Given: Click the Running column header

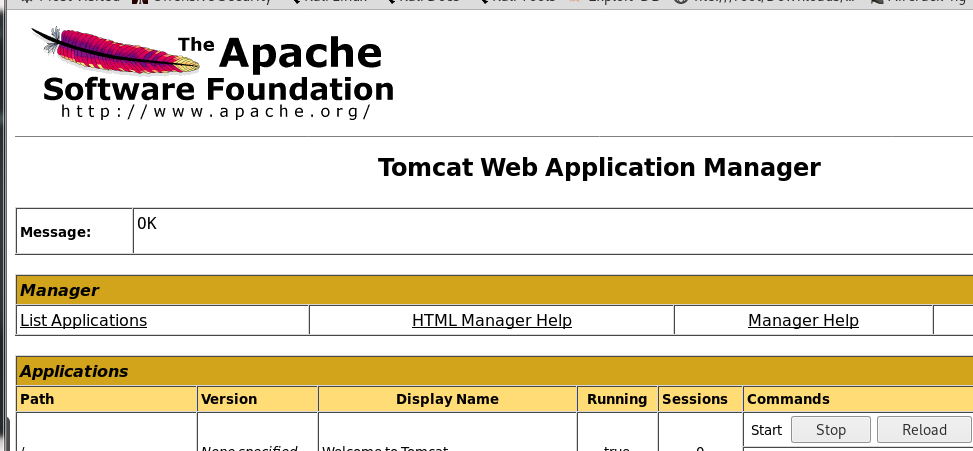Looking at the screenshot, I should click(617, 399).
